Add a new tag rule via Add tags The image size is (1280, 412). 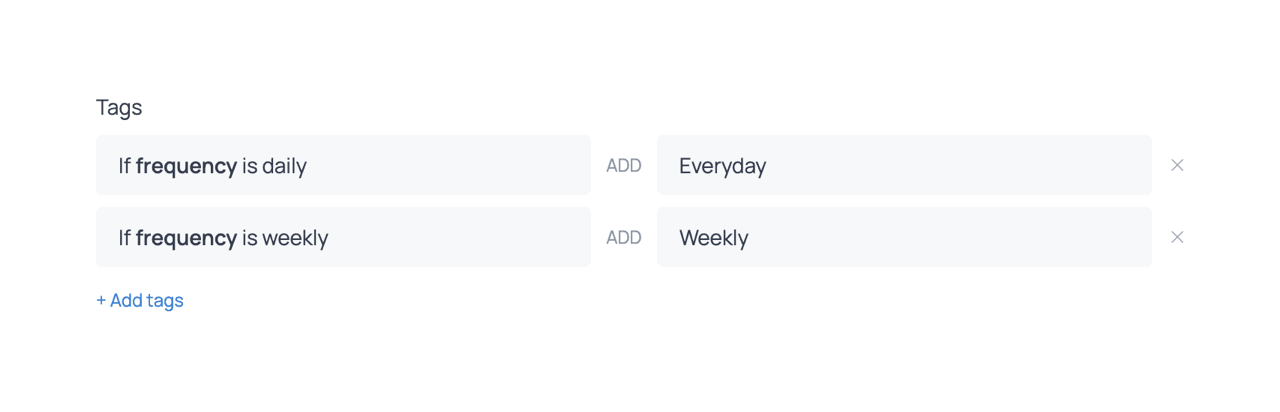(140, 300)
